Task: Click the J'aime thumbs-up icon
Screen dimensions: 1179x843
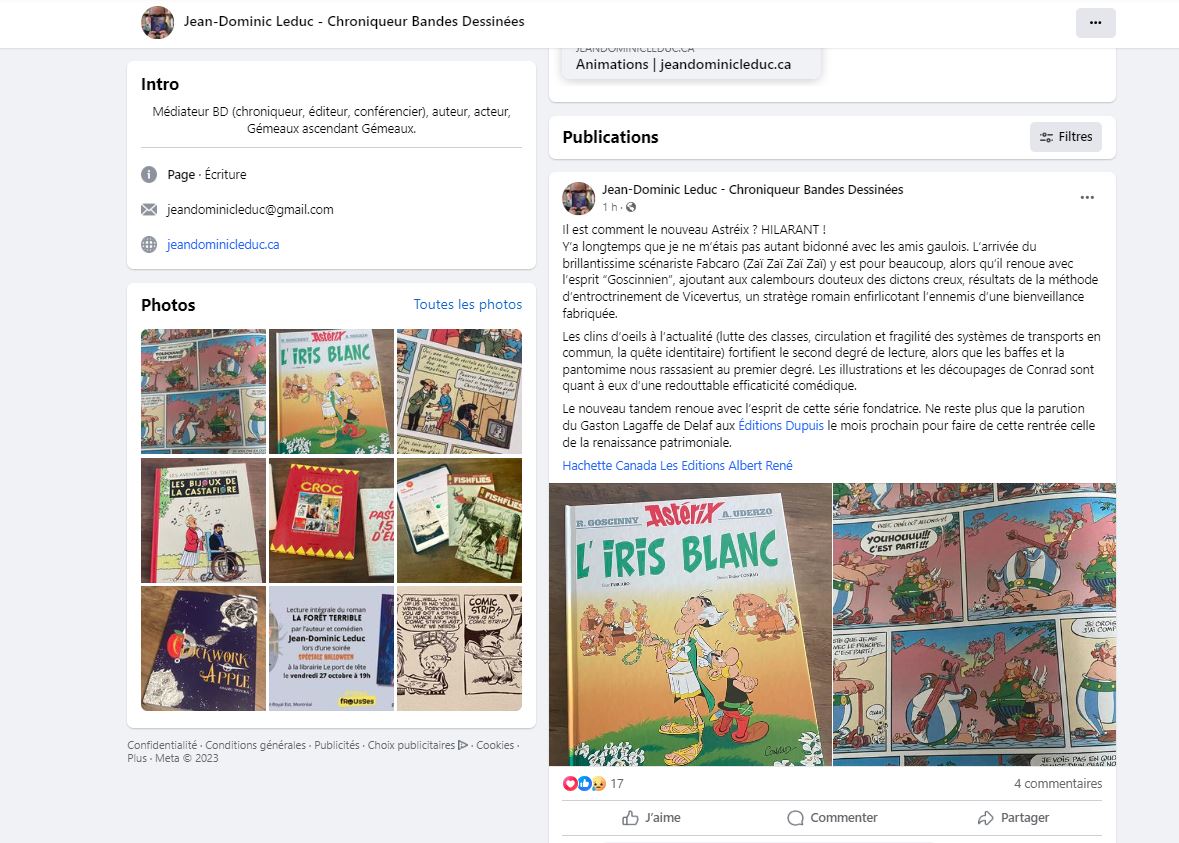Action: point(630,818)
